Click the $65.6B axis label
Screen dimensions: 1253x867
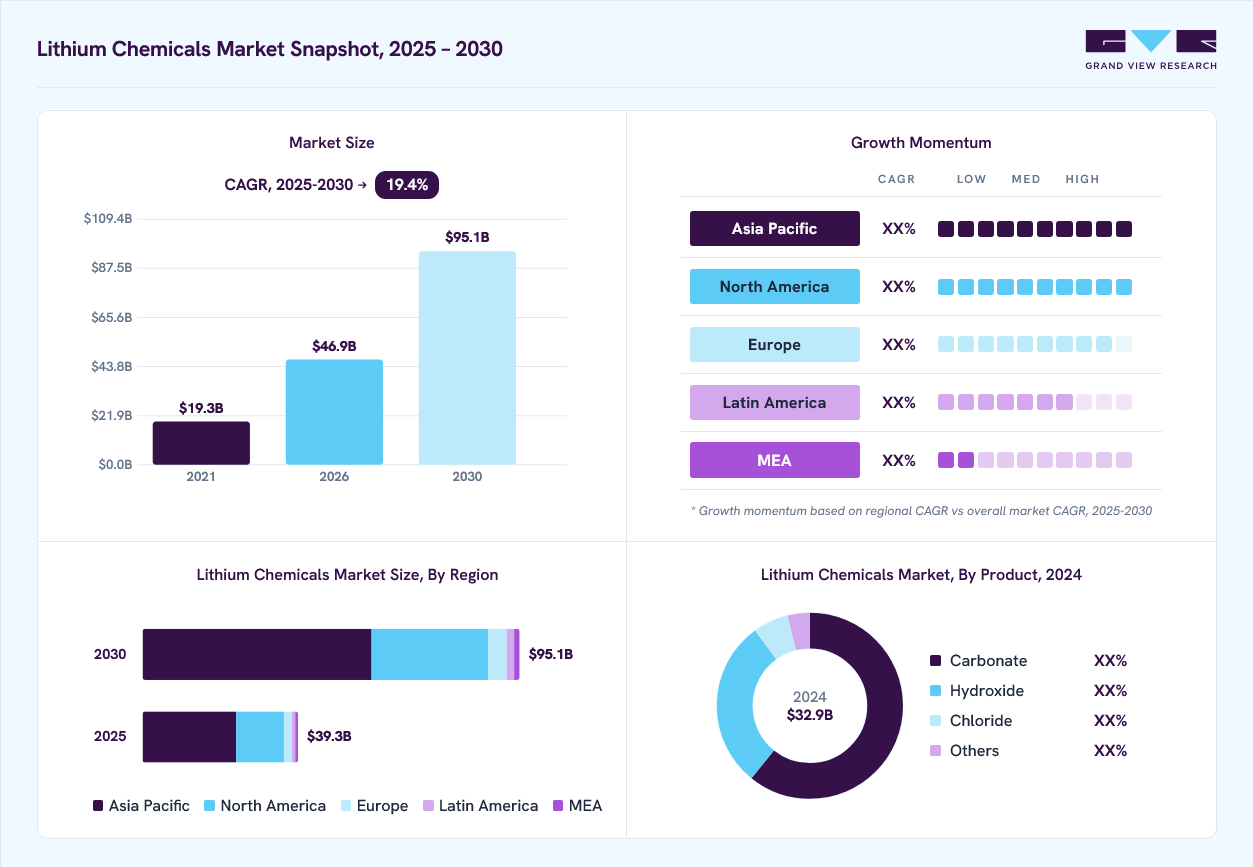(x=112, y=317)
